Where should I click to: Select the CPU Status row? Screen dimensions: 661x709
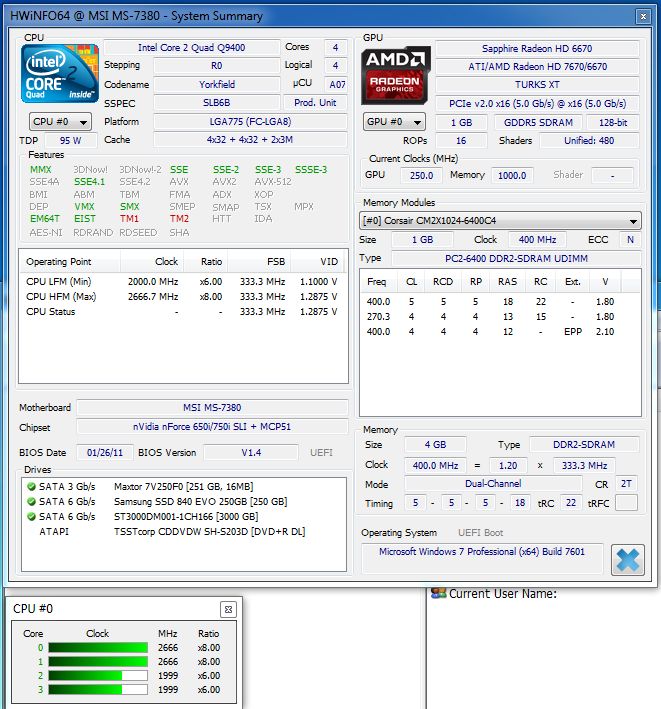click(183, 312)
